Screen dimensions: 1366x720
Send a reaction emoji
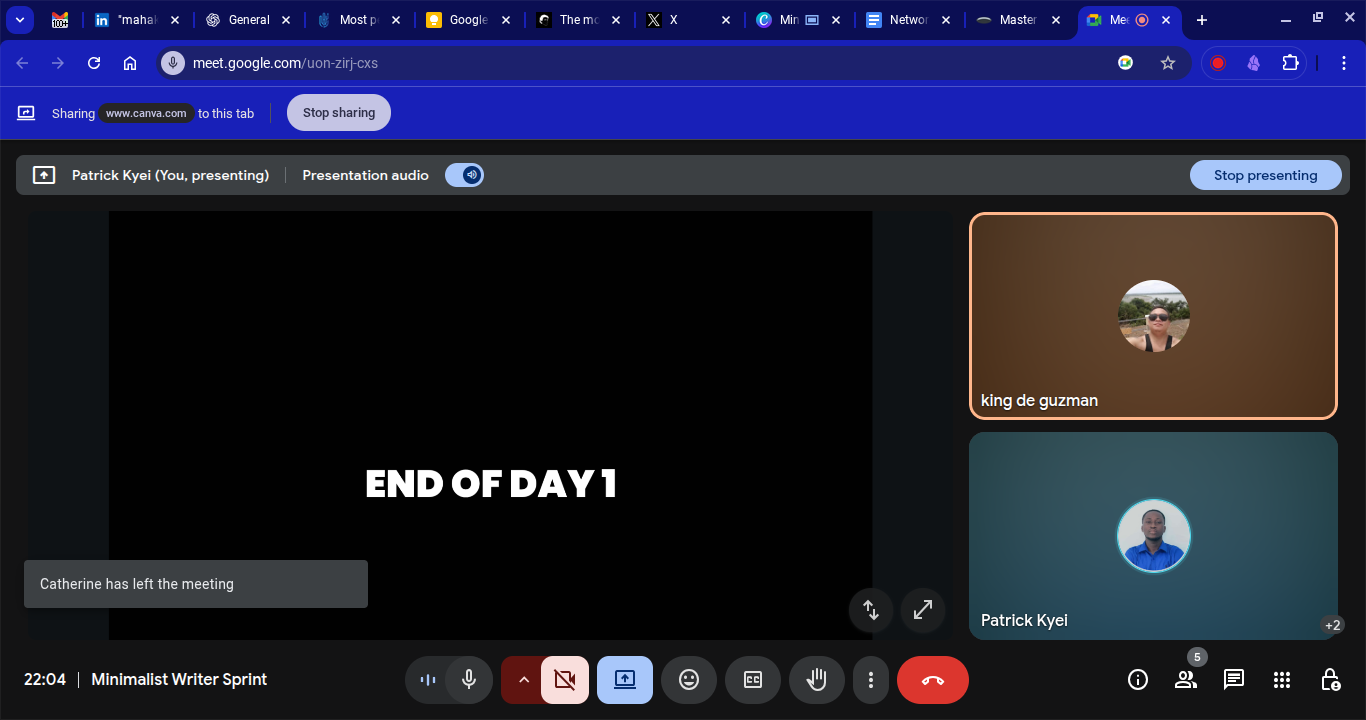689,680
